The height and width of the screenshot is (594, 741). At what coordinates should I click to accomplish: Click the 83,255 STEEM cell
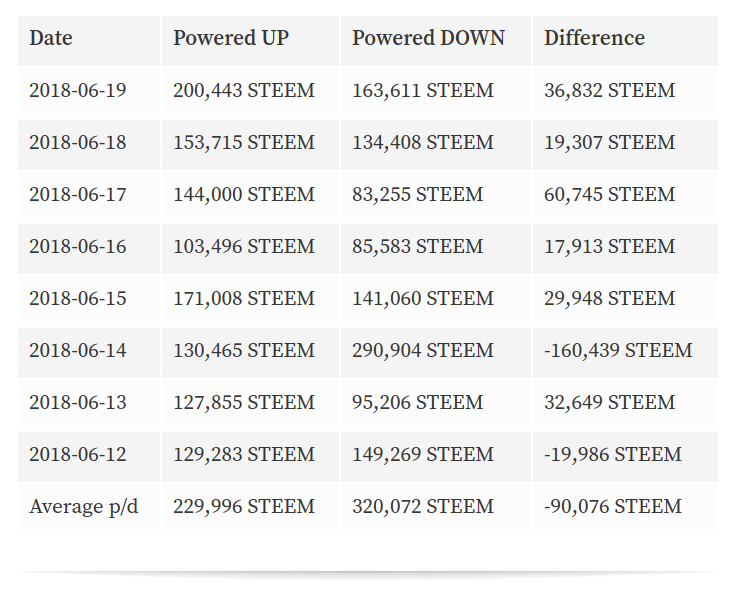436,197
